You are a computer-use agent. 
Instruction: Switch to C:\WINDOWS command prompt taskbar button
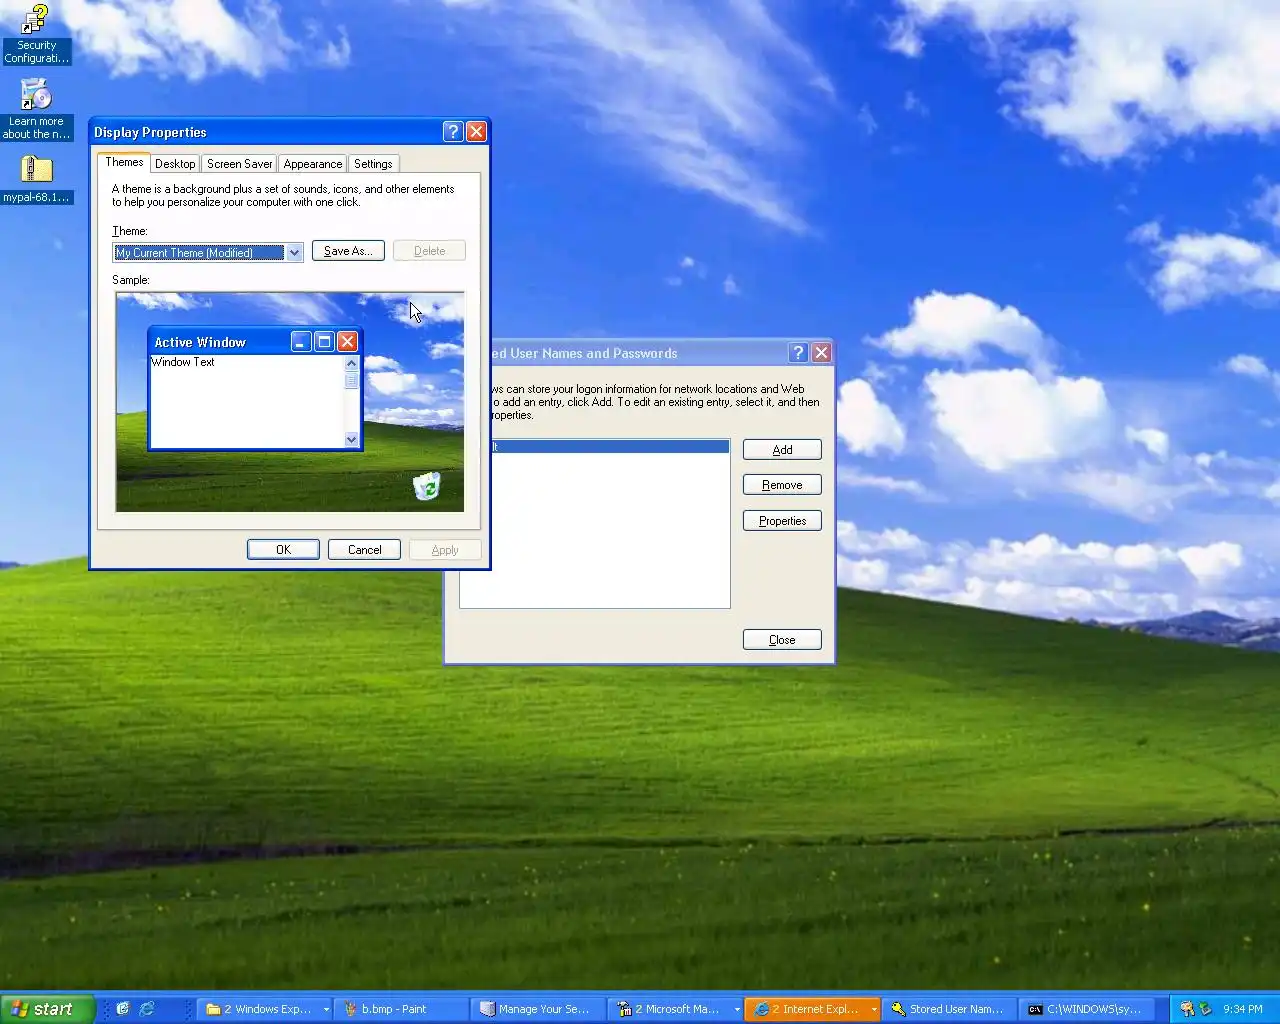[1086, 1009]
